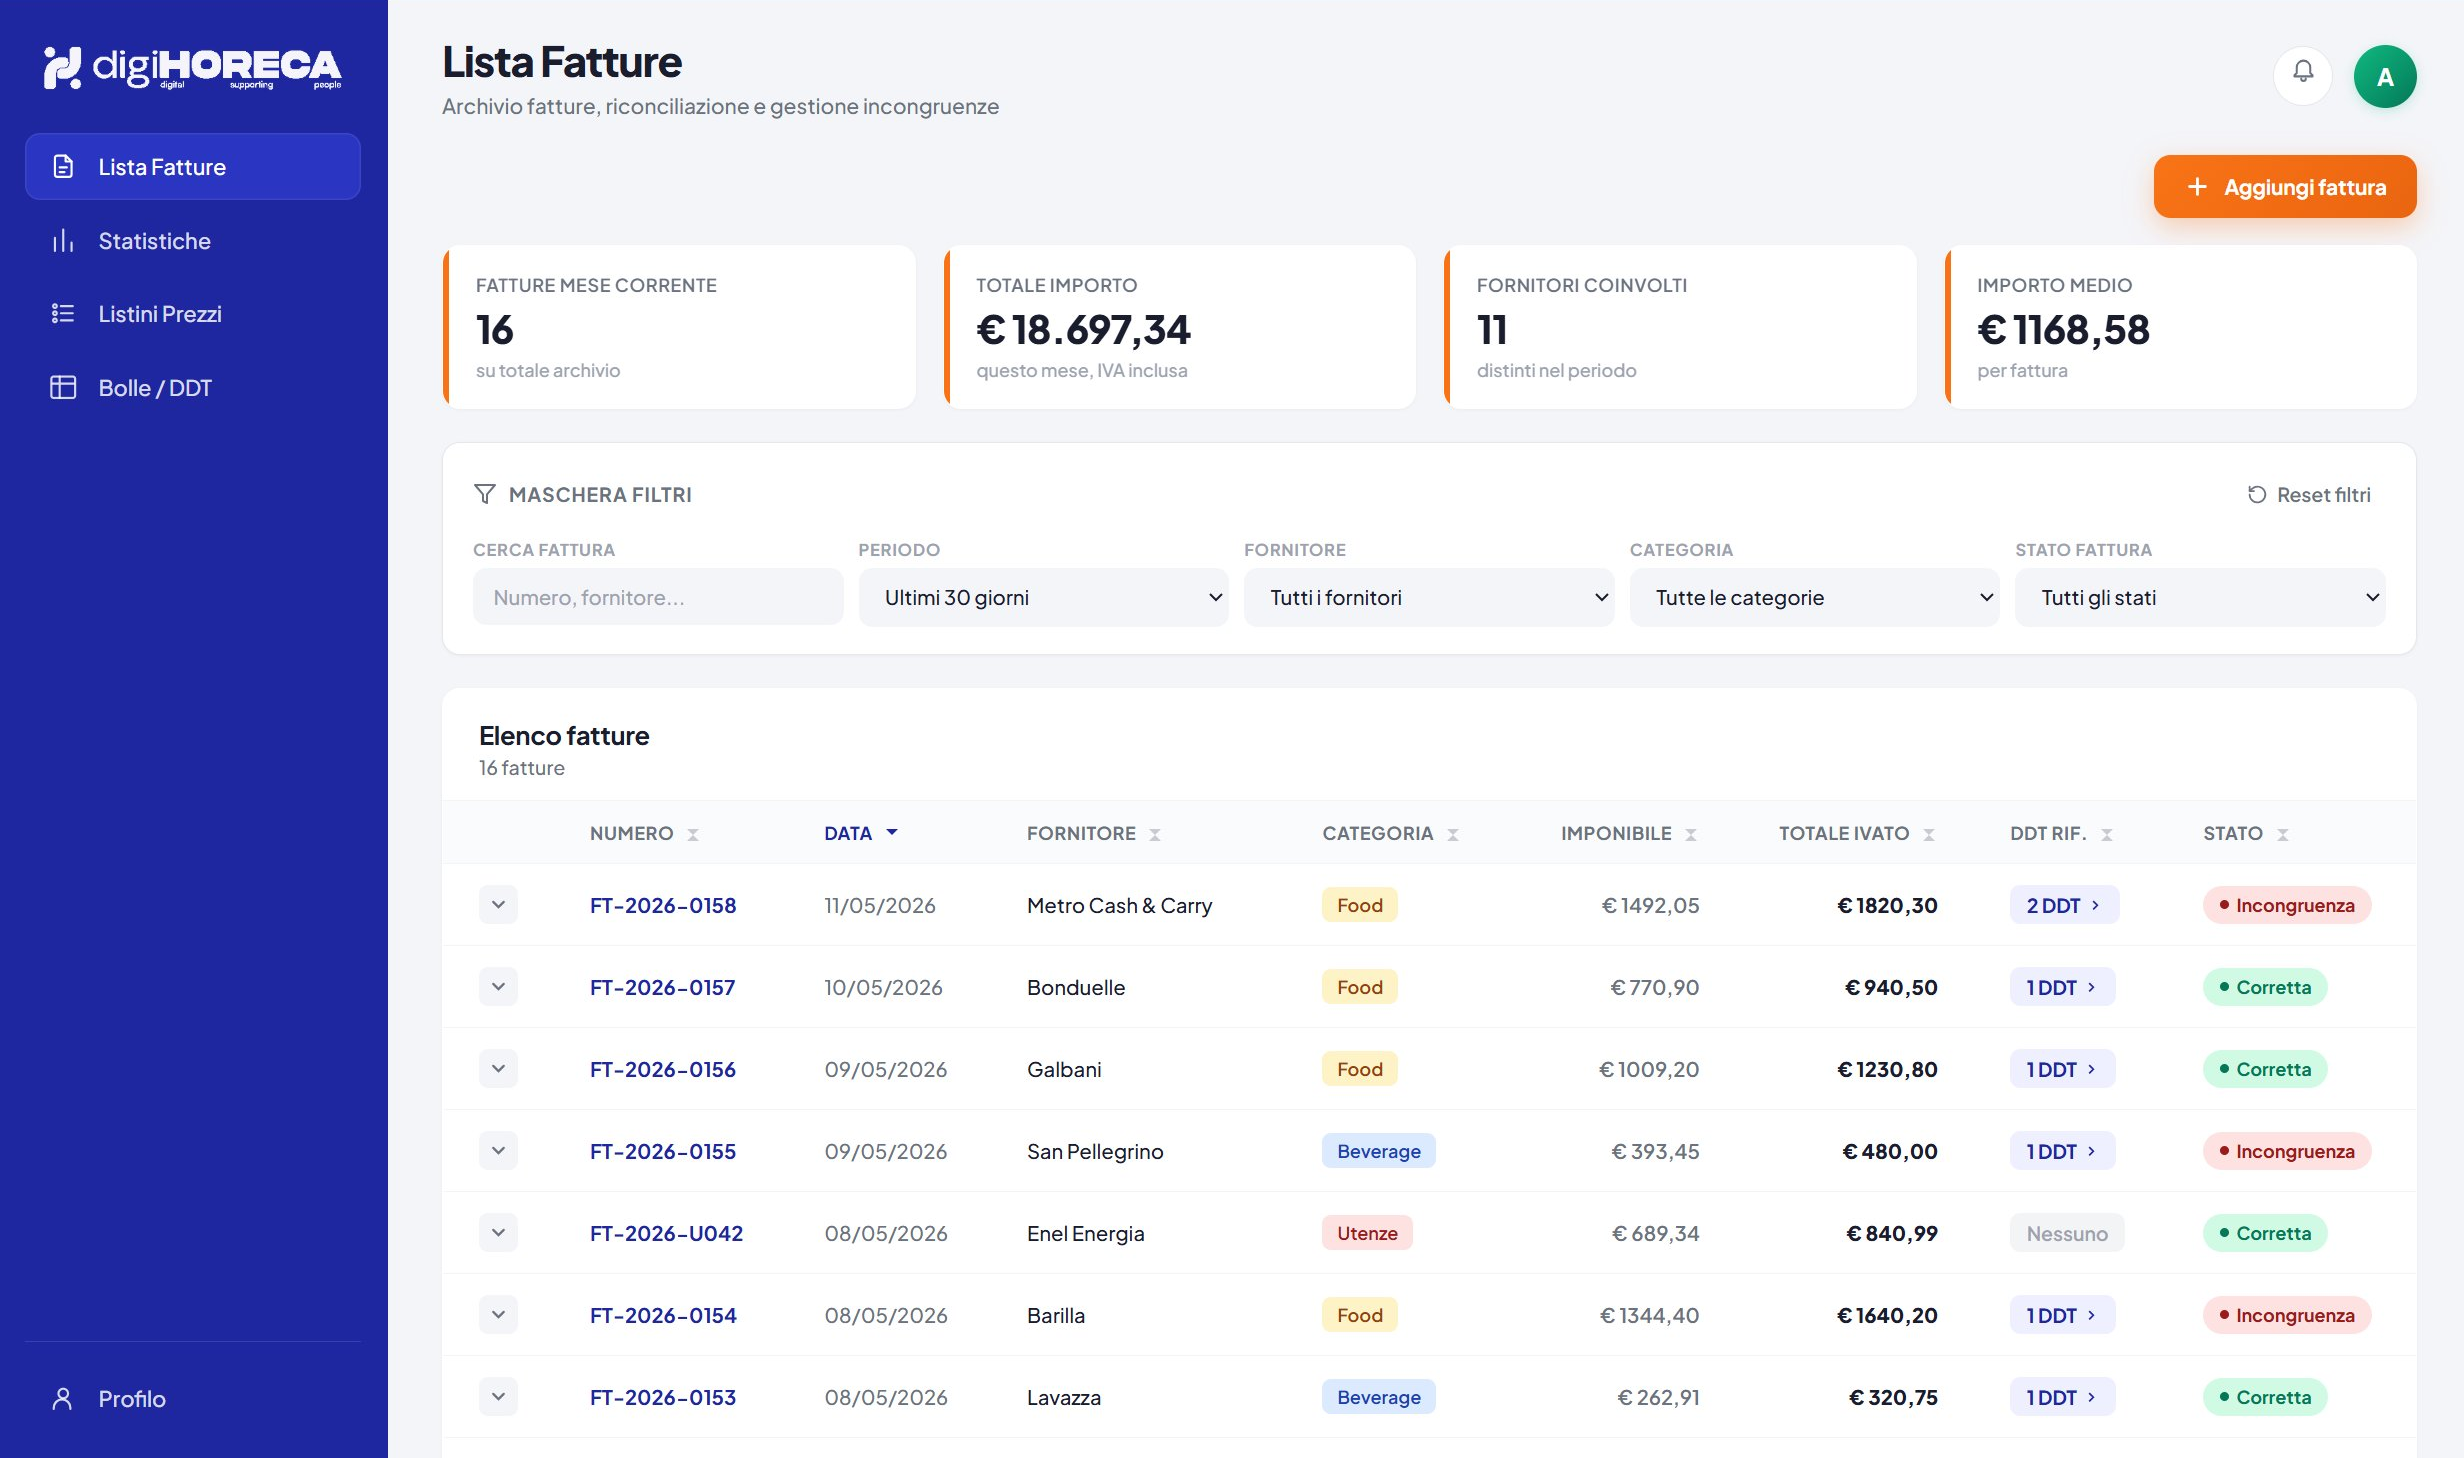This screenshot has width=2464, height=1458.
Task: Open Listini Prezzi section
Action: click(193, 314)
